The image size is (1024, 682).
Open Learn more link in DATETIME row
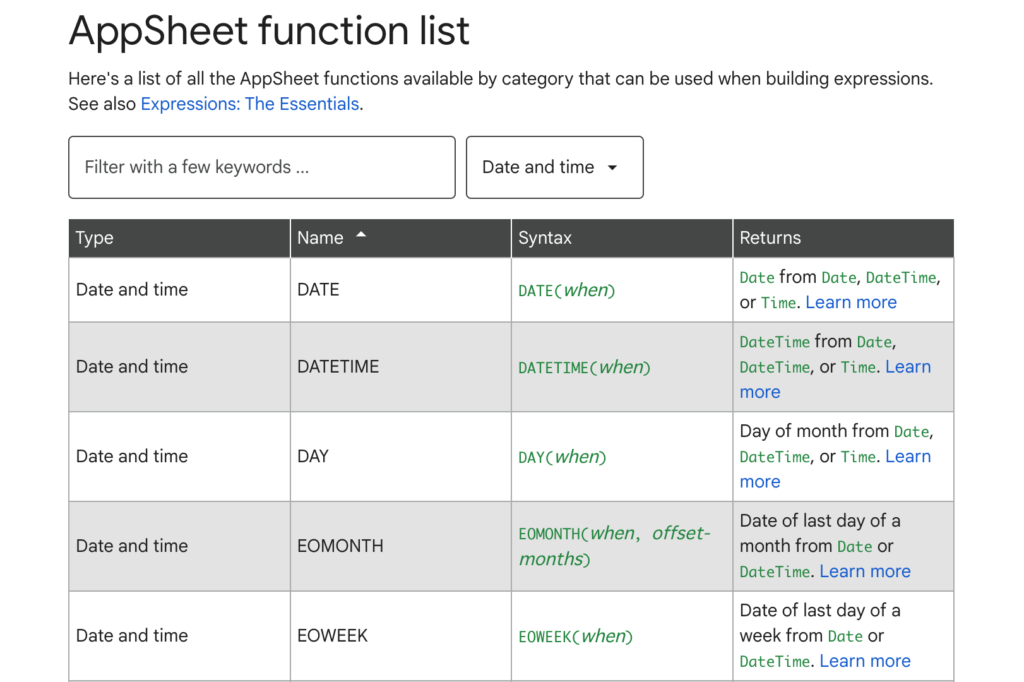pyautogui.click(x=835, y=380)
